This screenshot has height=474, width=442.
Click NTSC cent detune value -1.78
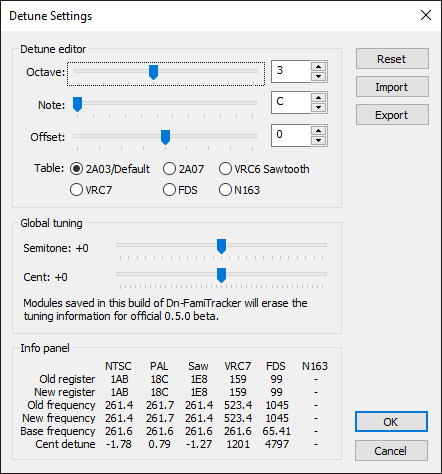point(119,444)
